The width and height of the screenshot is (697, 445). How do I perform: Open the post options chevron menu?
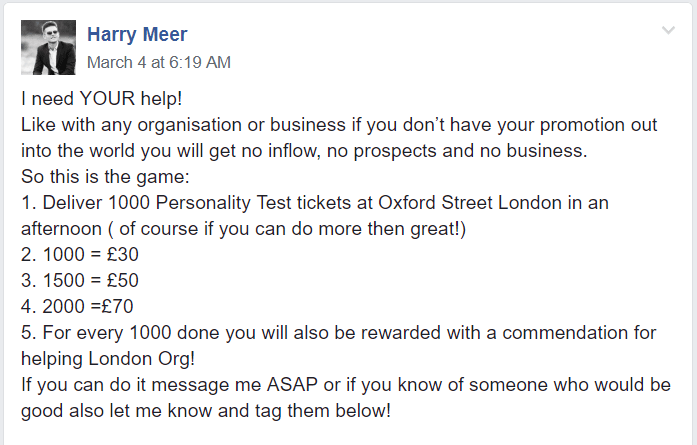668,30
